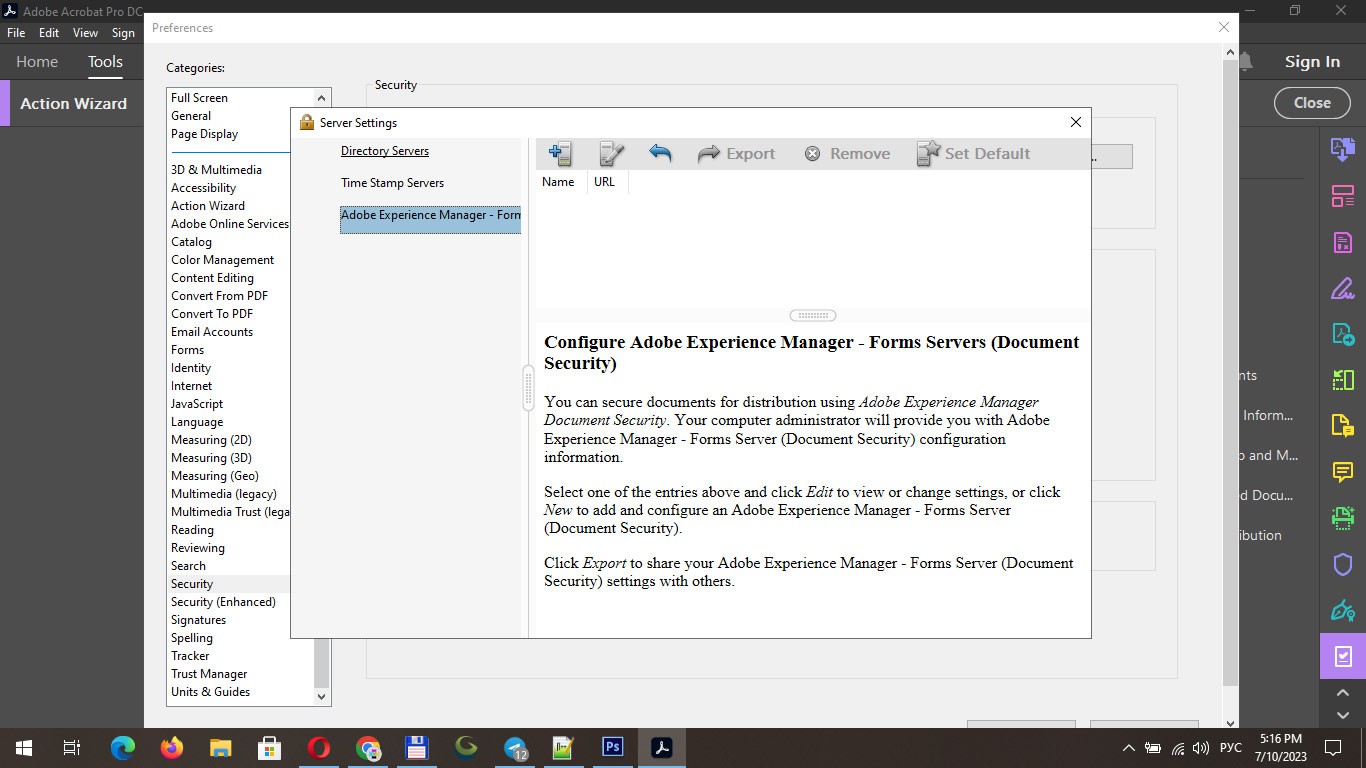
Task: Select Convert From PDF category
Action: pos(219,296)
